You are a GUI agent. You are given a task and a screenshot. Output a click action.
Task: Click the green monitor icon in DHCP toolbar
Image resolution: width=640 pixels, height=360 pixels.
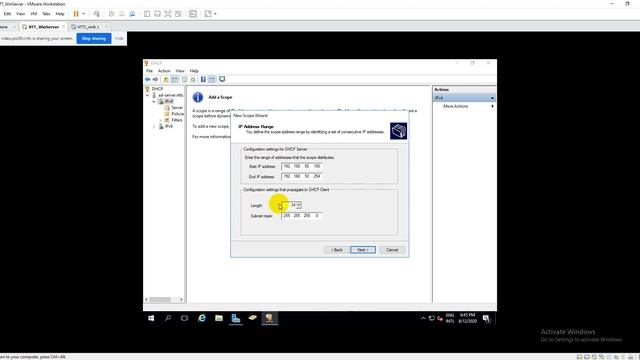(x=222, y=79)
